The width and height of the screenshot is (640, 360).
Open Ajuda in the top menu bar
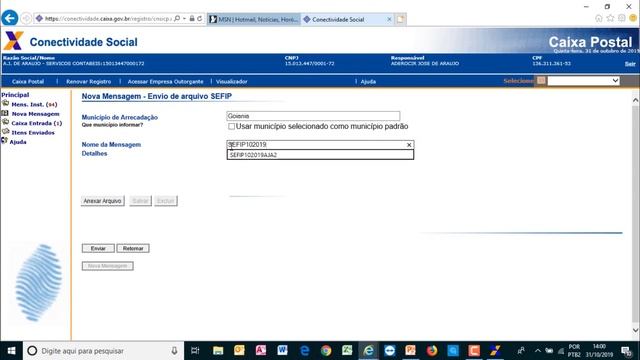point(368,82)
